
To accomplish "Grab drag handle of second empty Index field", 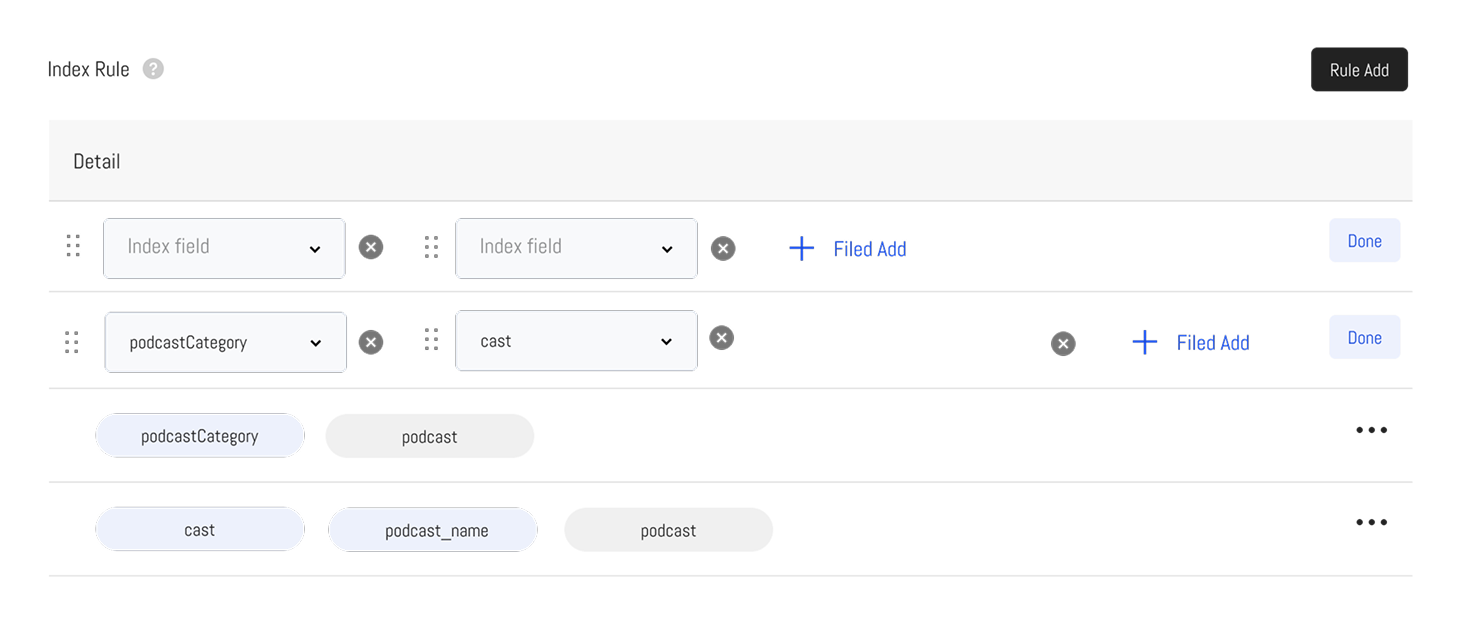I will (431, 247).
